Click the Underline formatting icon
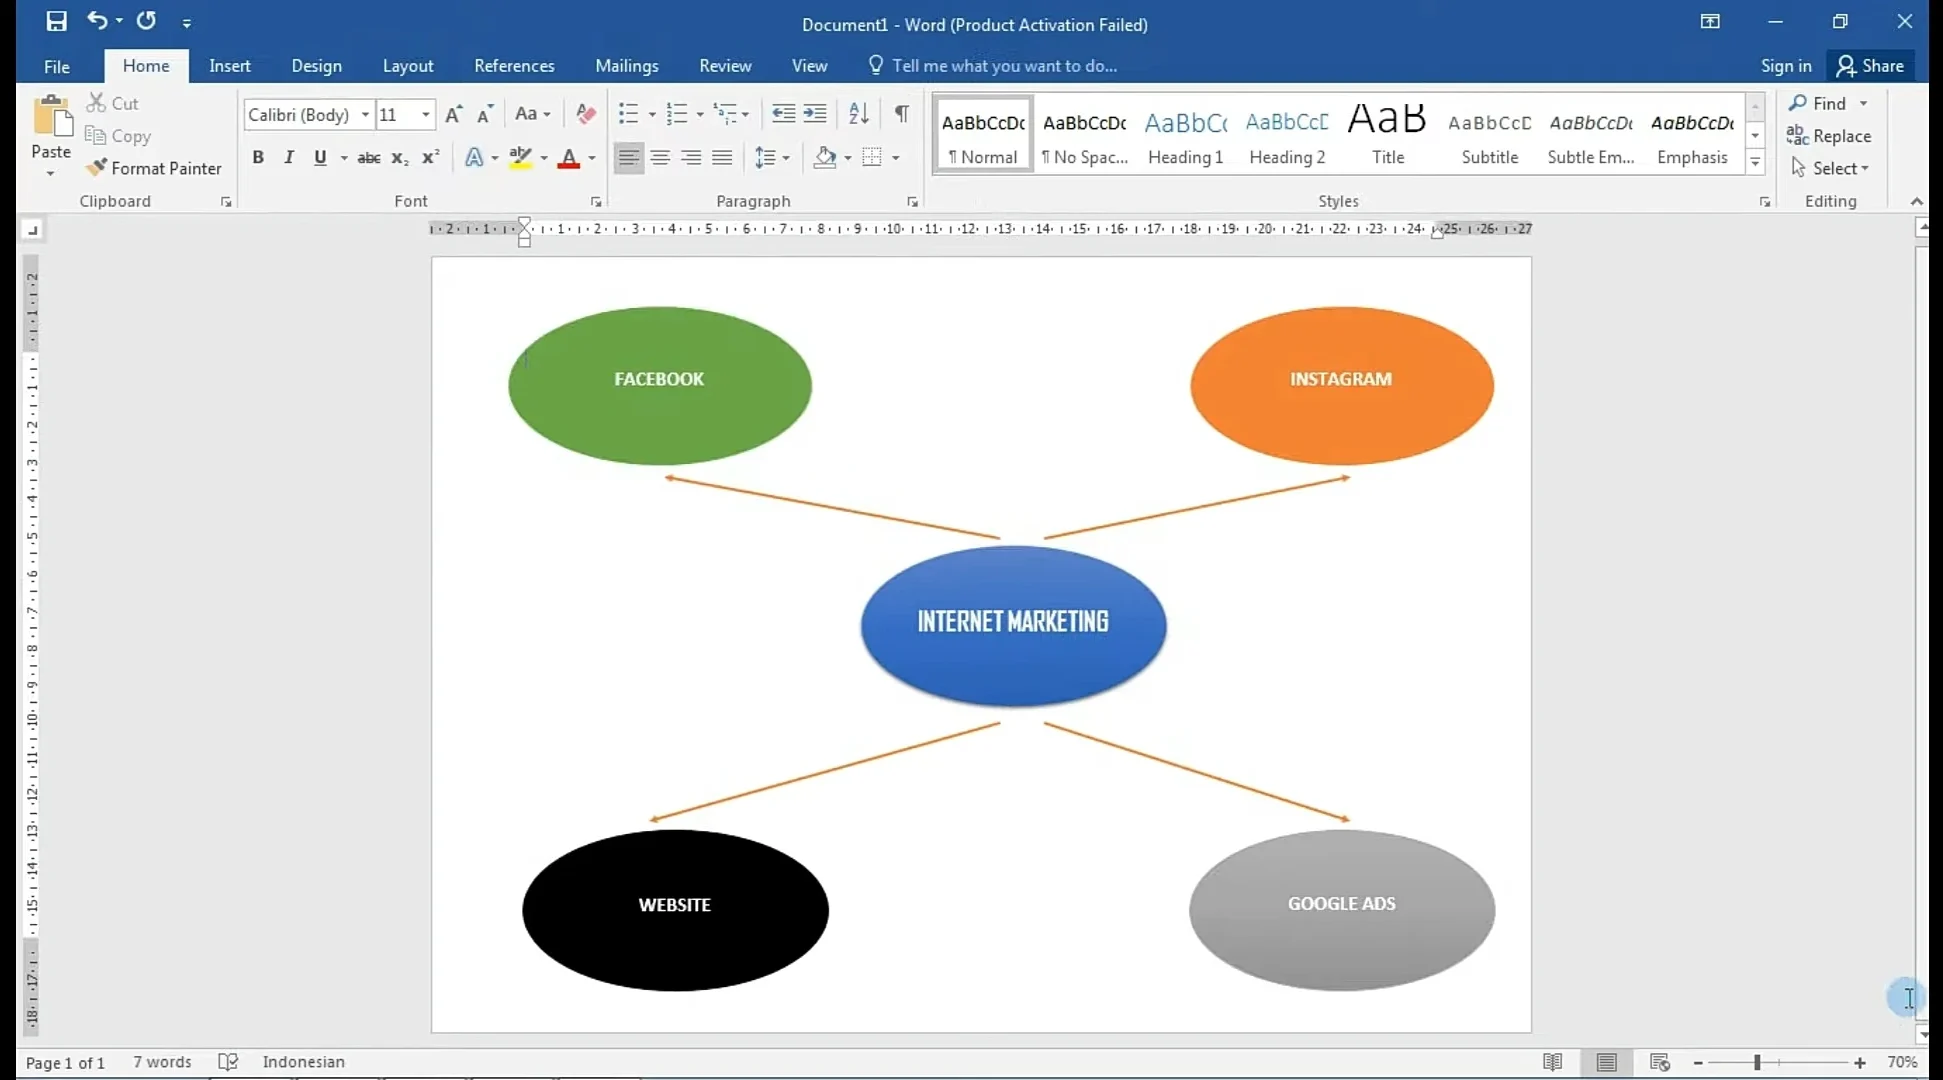The height and width of the screenshot is (1080, 1943). tap(321, 157)
